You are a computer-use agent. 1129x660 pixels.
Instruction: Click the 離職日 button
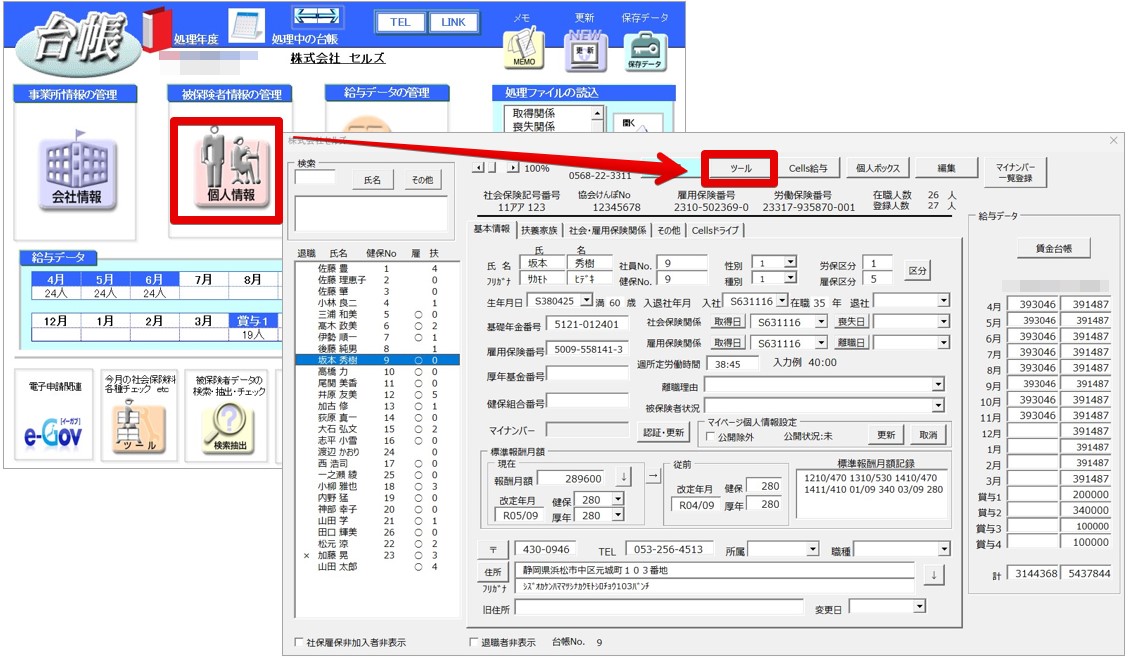click(x=850, y=343)
